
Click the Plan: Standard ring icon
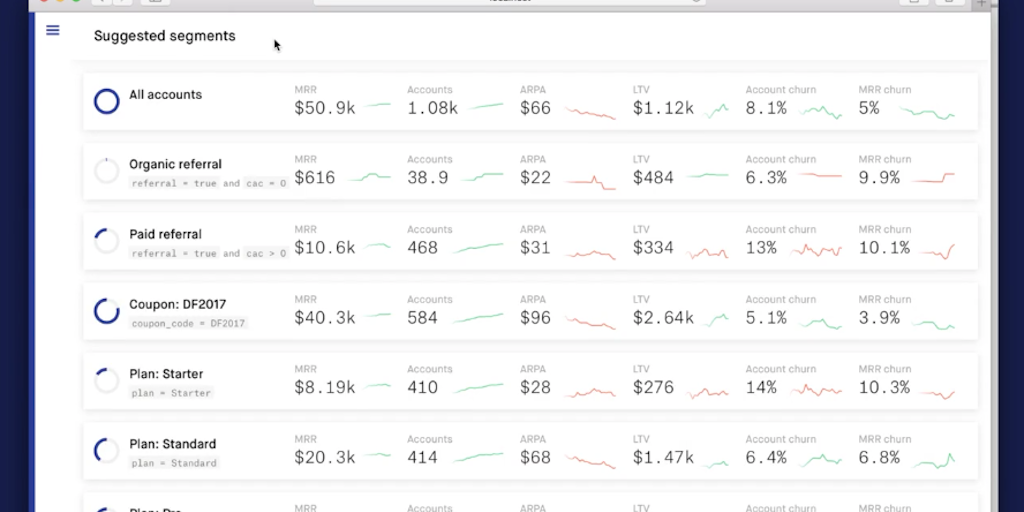tap(106, 451)
